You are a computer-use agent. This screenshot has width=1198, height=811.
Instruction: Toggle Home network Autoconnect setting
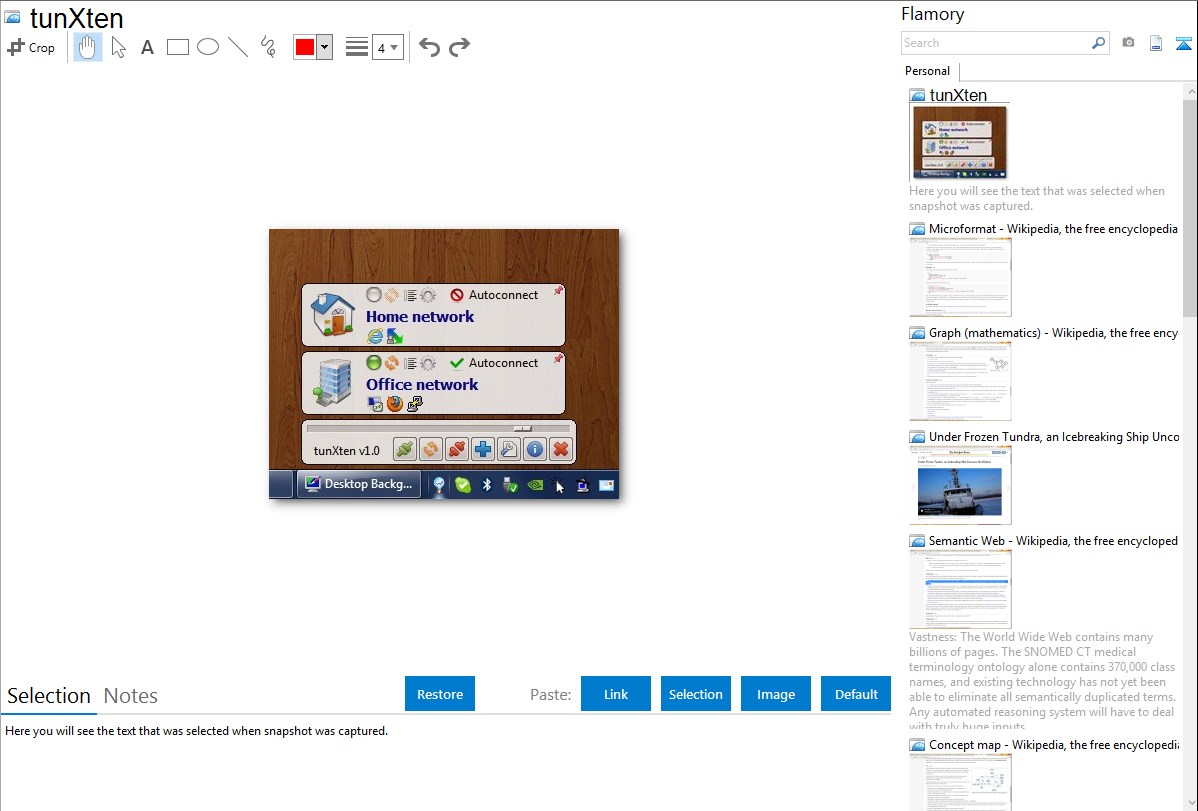(x=494, y=295)
